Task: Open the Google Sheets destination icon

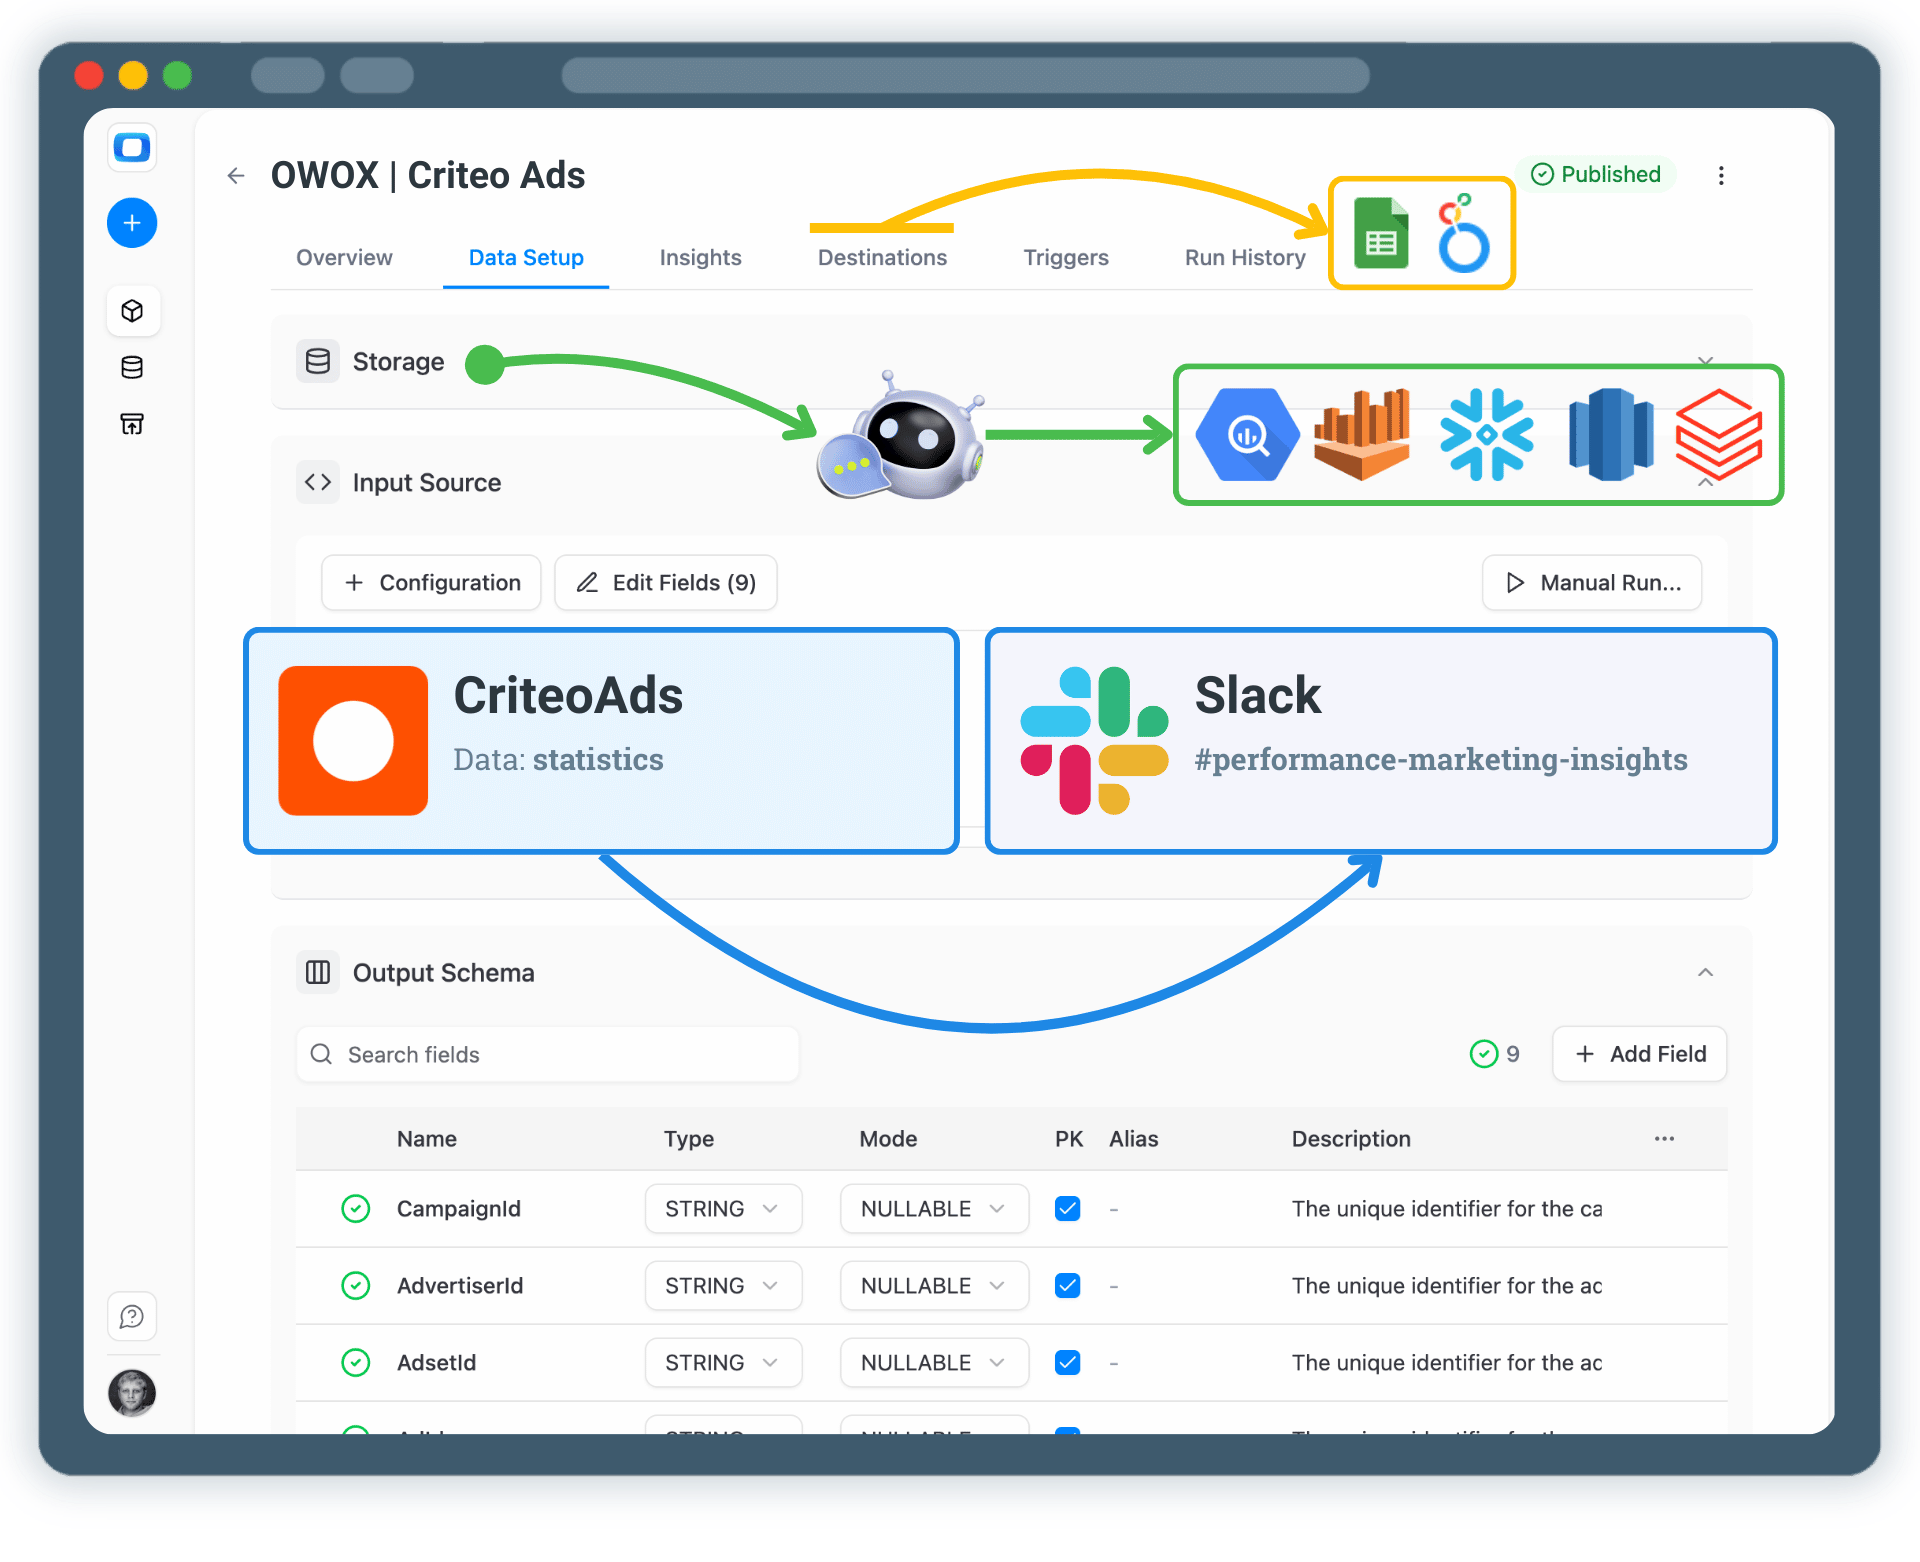Action: [x=1381, y=233]
